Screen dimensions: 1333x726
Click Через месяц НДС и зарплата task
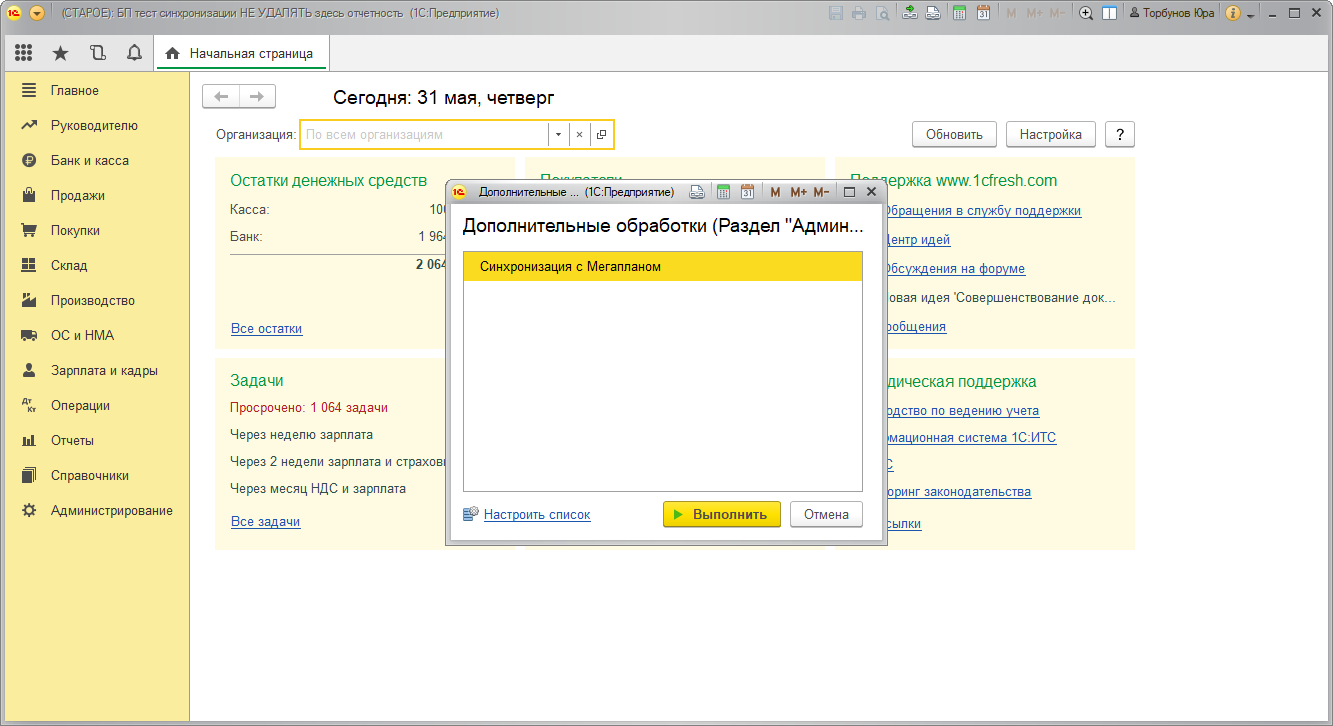[318, 488]
